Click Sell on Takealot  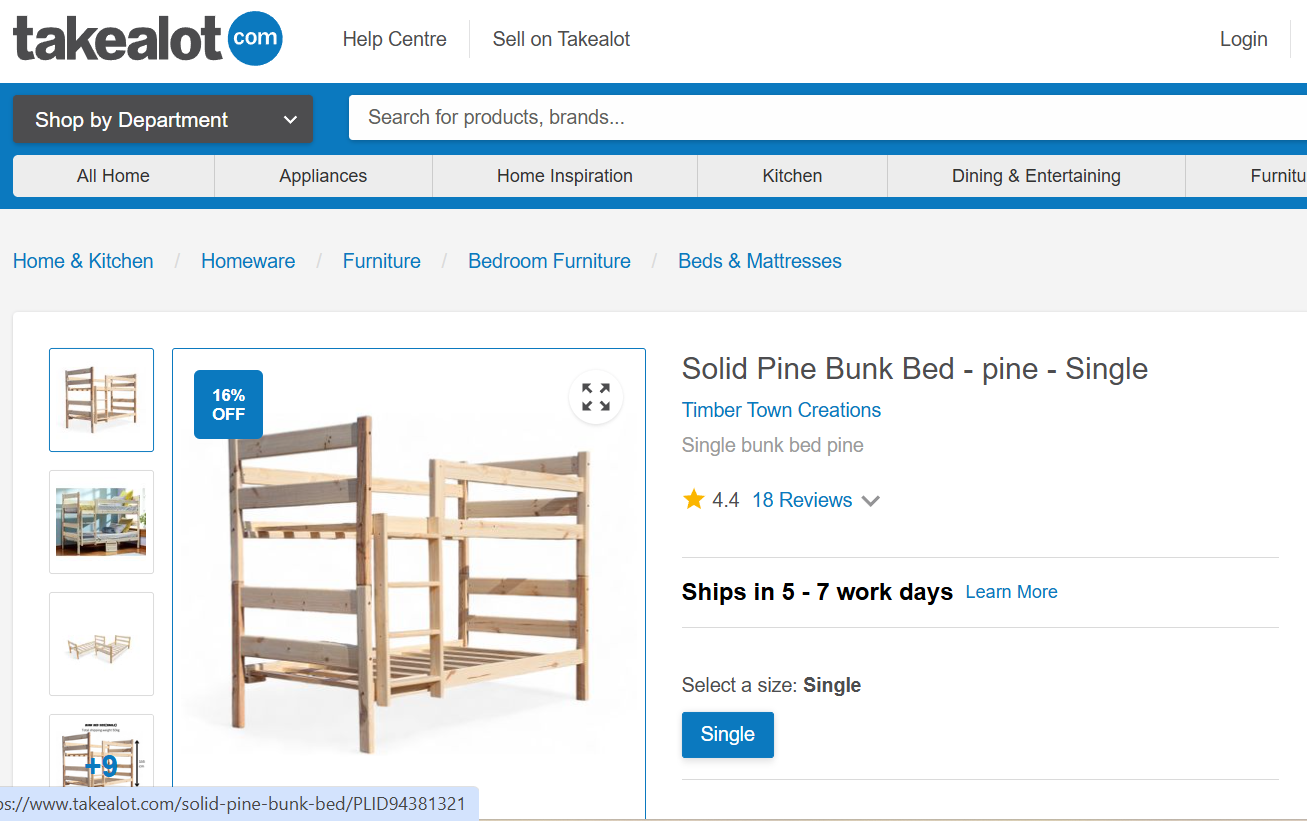(x=561, y=39)
